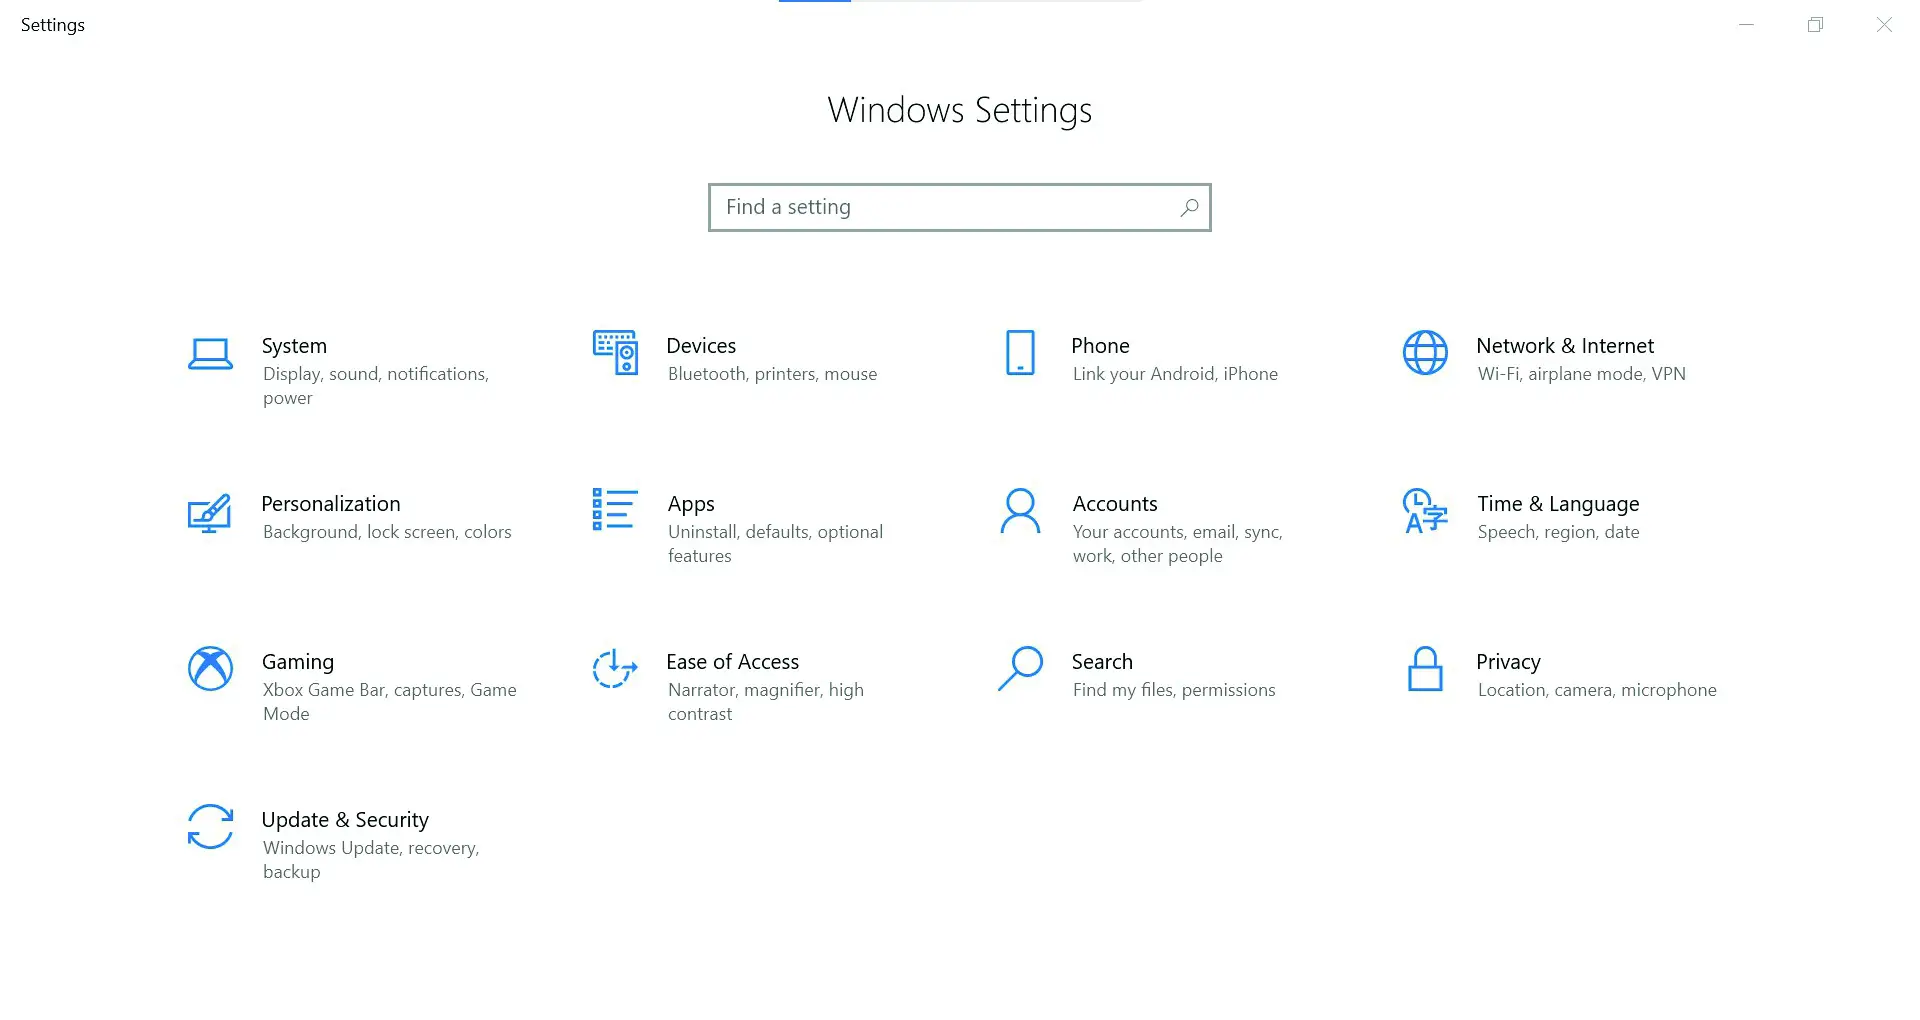Click the 'Wi-Fi, airplane mode, VPN' description
Viewport: 1920px width, 1020px height.
click(x=1582, y=374)
